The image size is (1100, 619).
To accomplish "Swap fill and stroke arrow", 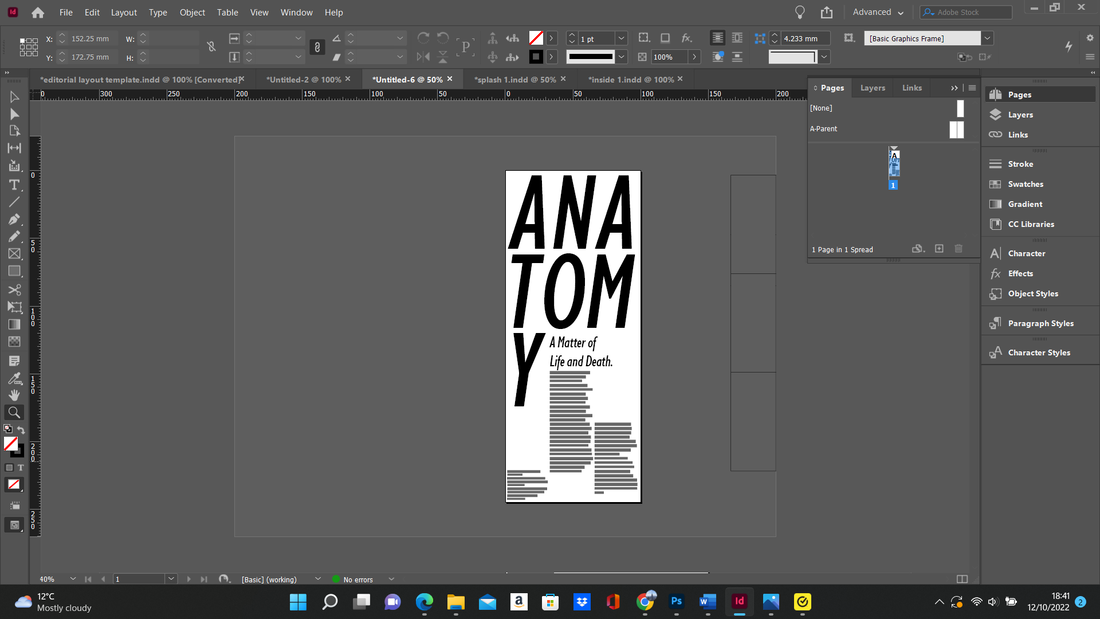I will click(x=21, y=430).
